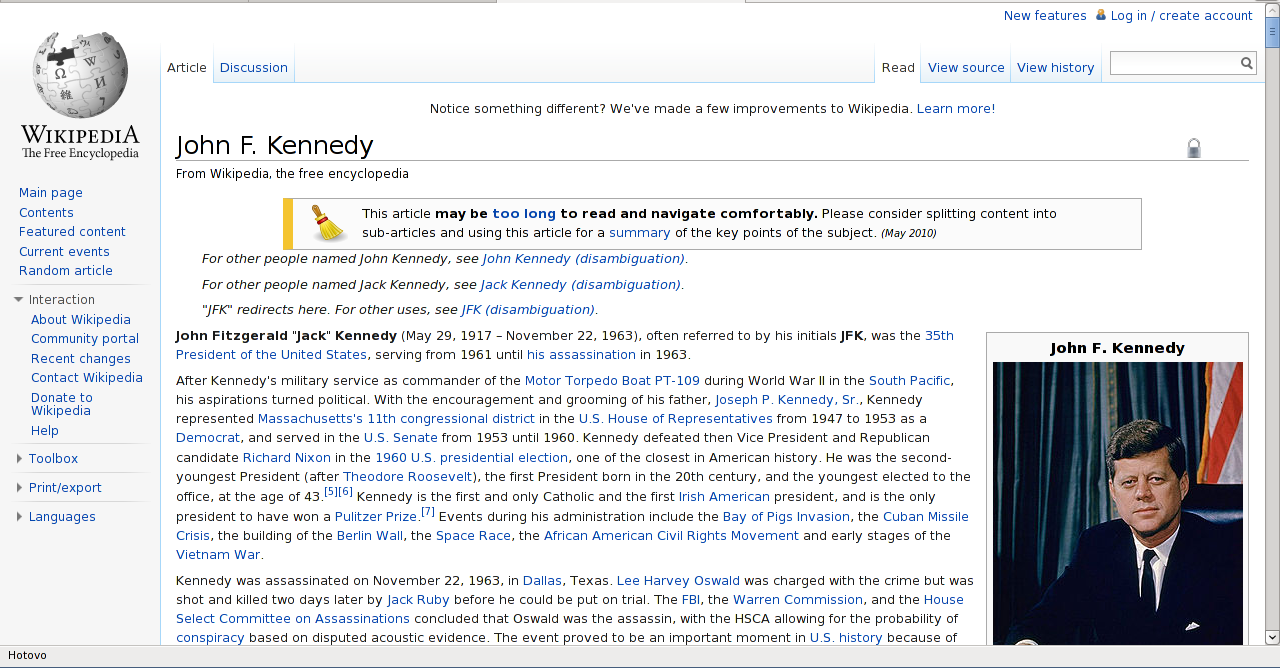Open Featured content link
This screenshot has height=668, width=1280.
(x=72, y=232)
